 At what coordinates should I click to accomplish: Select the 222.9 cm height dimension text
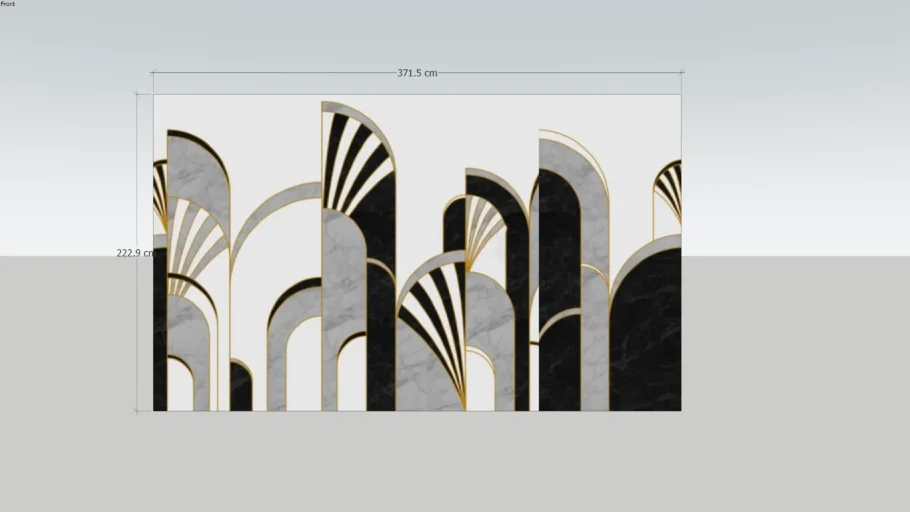click(x=134, y=253)
